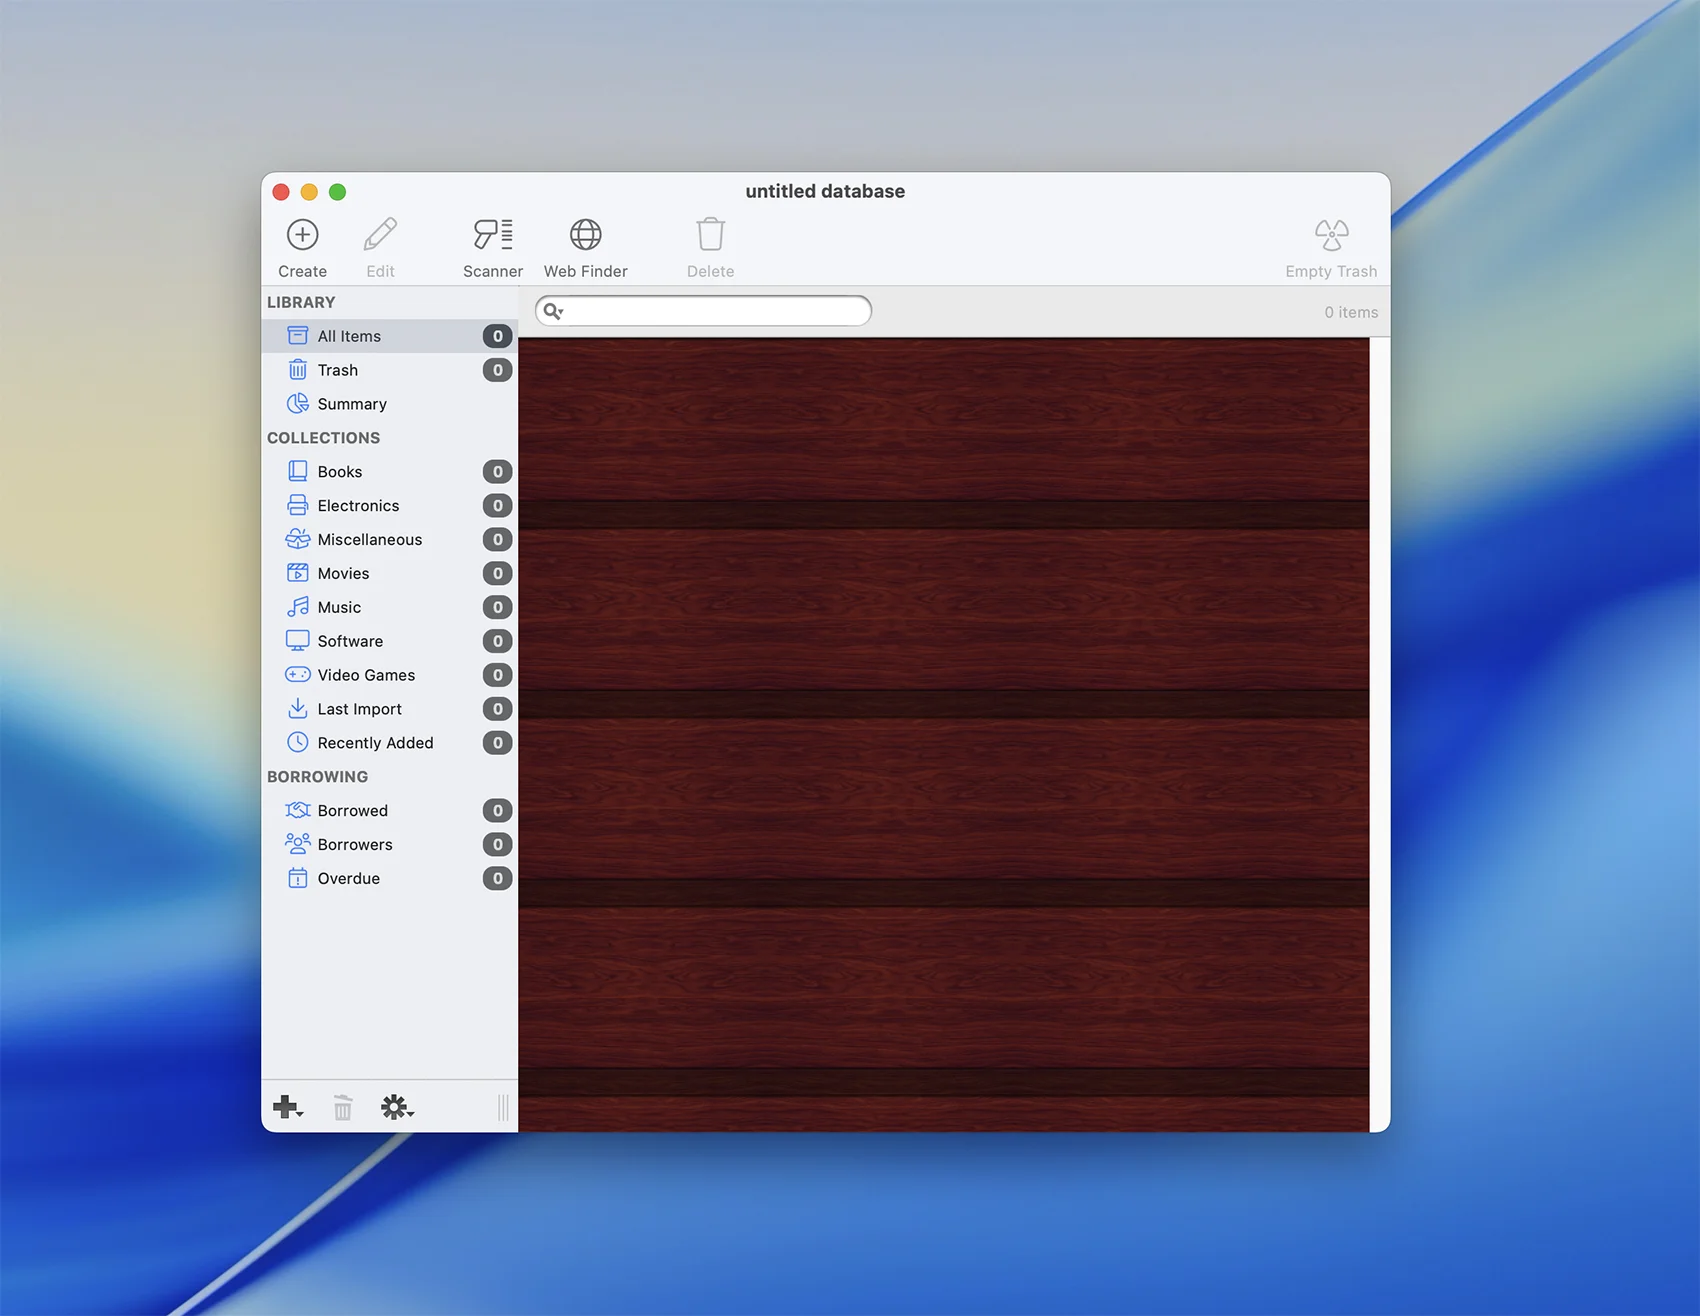Click the sidebar bottom trash icon

click(343, 1107)
